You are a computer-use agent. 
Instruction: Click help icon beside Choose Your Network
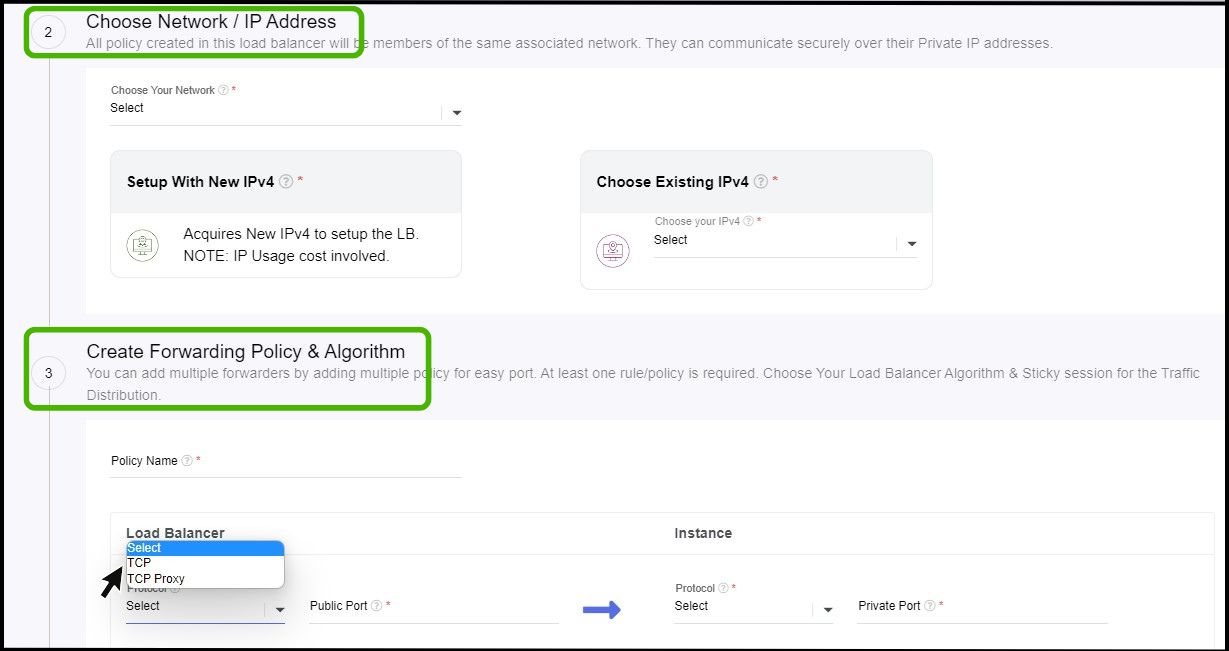pos(223,90)
